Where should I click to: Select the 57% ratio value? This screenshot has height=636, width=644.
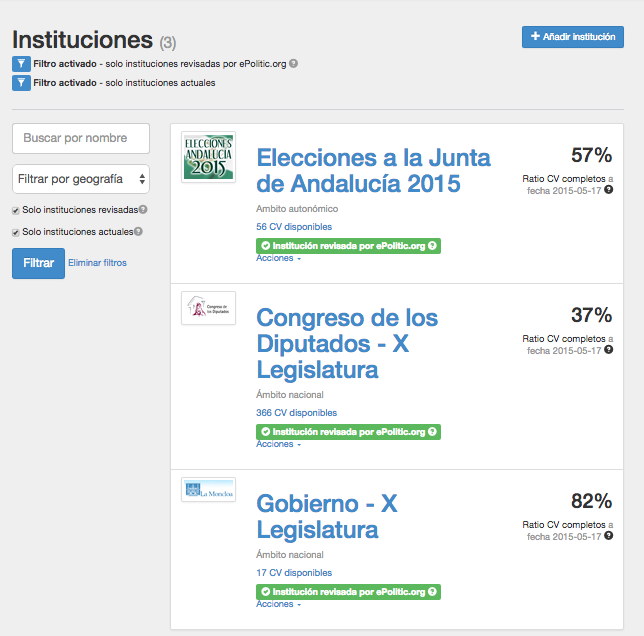591,155
